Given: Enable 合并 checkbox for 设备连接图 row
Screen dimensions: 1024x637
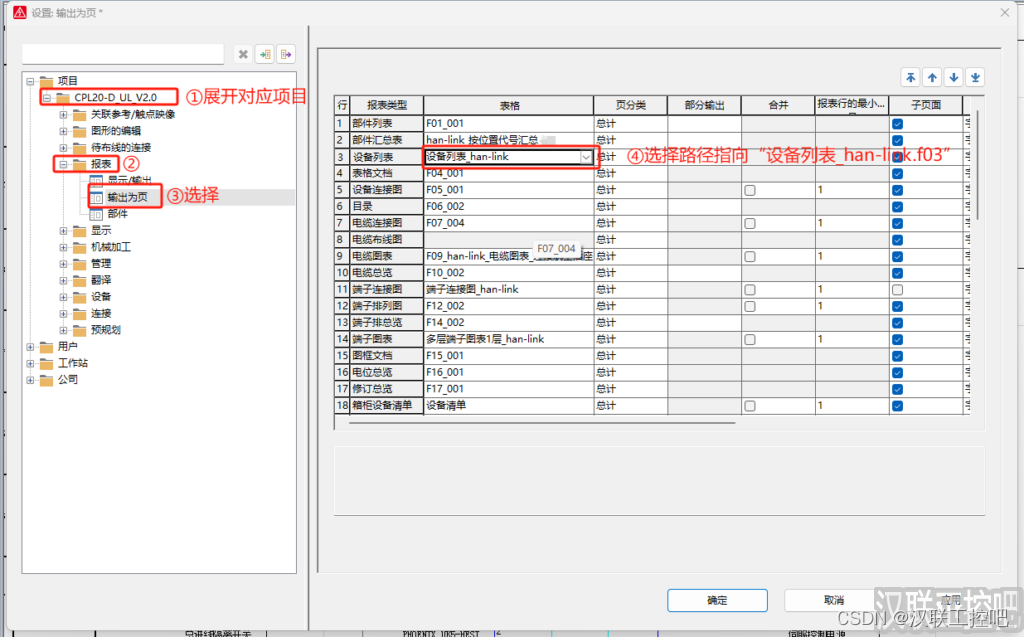Looking at the screenshot, I should (x=749, y=190).
